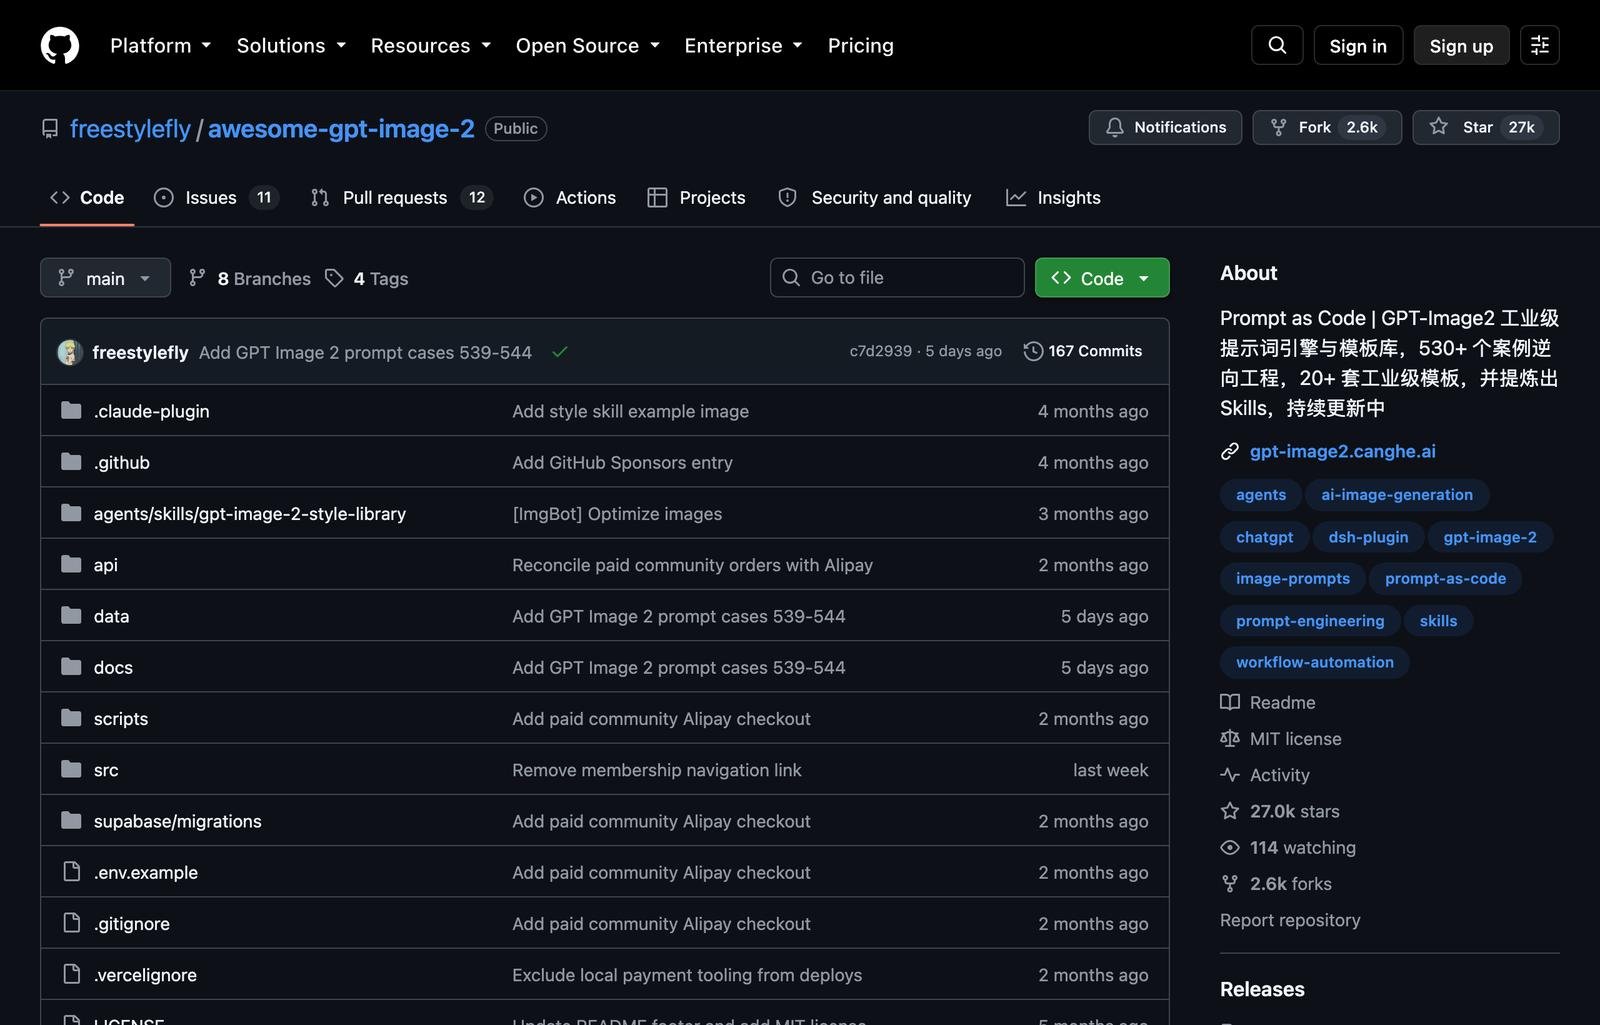
Task: Open the 'Reconcile paid community orders with Alipay' commit
Action: point(693,565)
